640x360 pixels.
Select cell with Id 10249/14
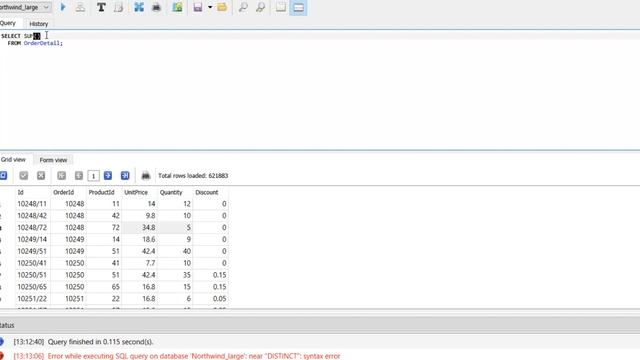pyautogui.click(x=33, y=239)
